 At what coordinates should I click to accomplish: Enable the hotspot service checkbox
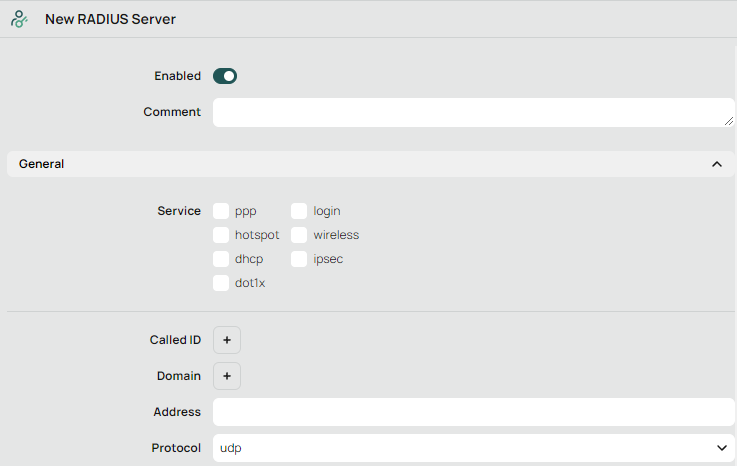[x=221, y=235]
